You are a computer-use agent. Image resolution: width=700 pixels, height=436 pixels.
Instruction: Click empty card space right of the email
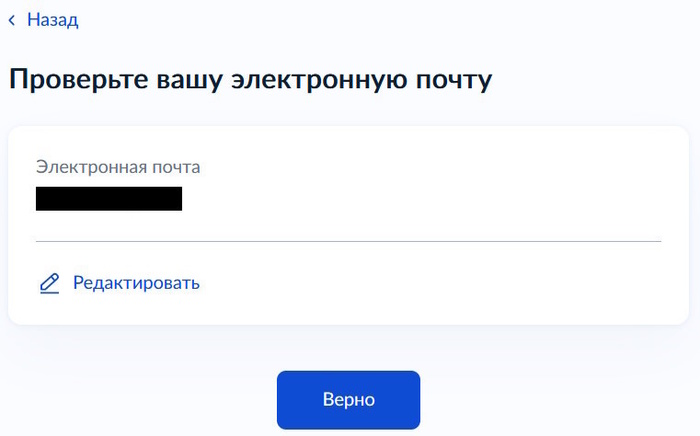[x=420, y=198]
